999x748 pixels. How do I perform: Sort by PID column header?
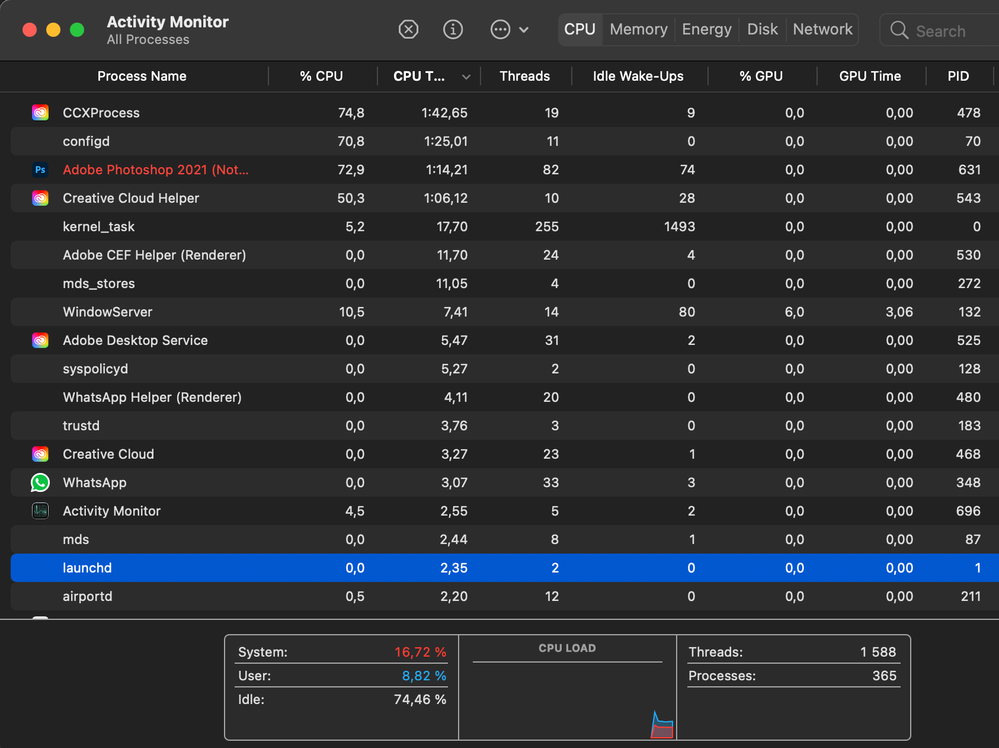tap(958, 76)
